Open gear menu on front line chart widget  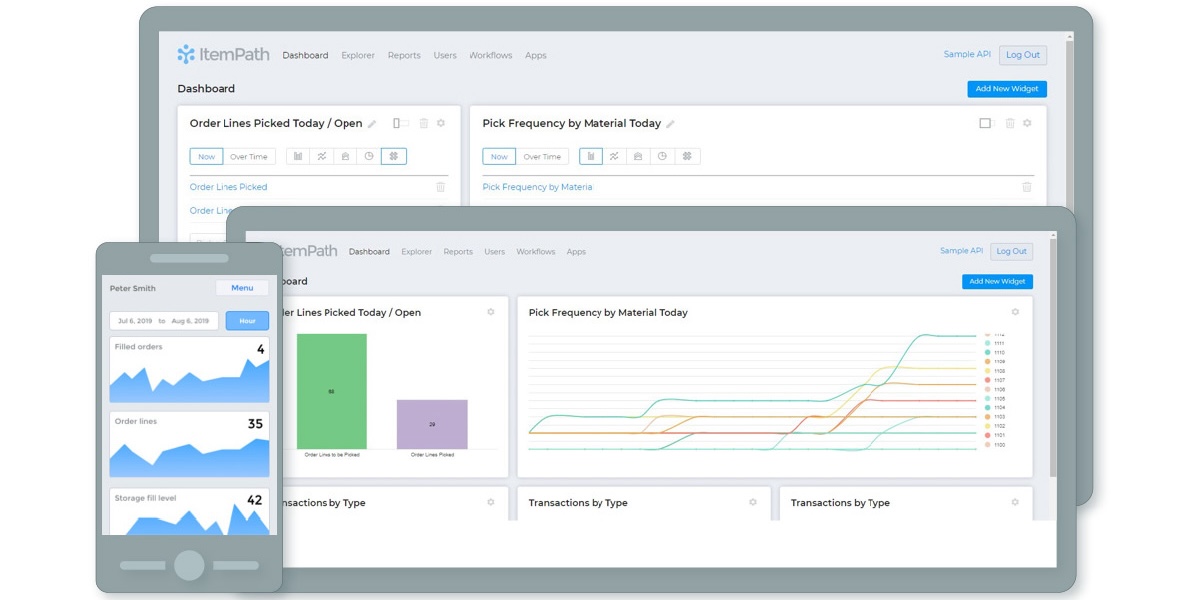click(x=1015, y=312)
